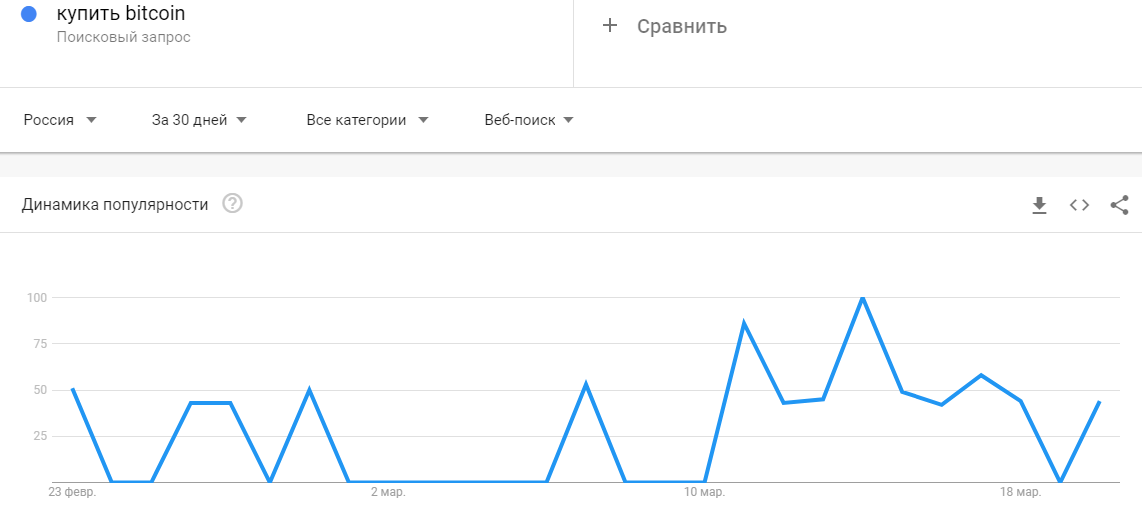Open the За 30 дней period dropdown
The width and height of the screenshot is (1142, 525).
point(200,120)
